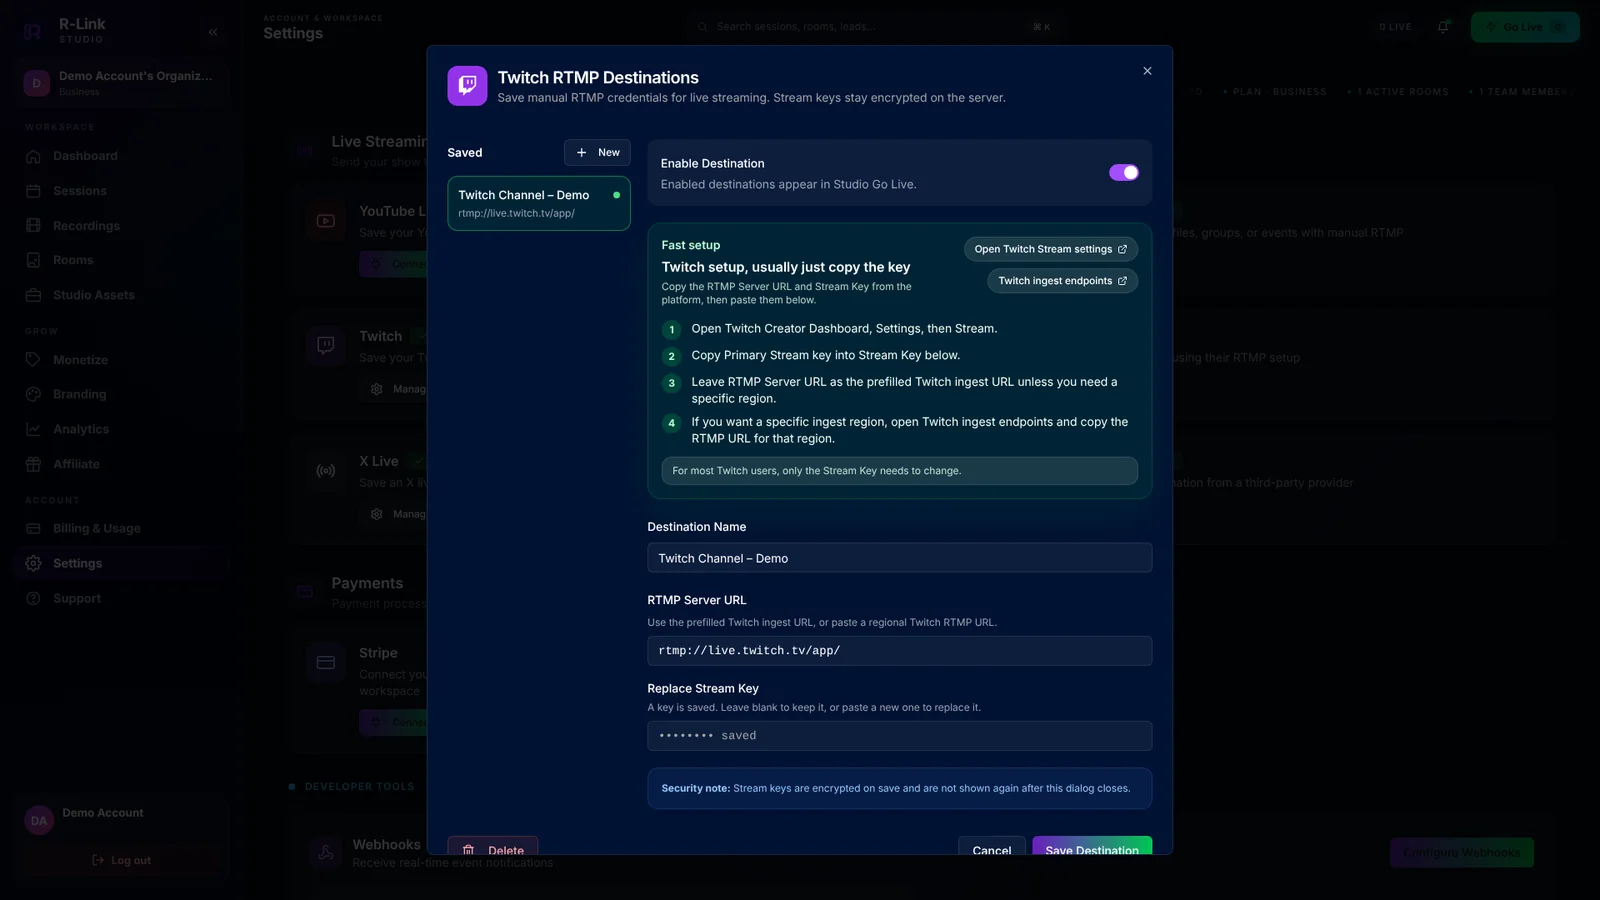Viewport: 1600px width, 900px height.
Task: Click the Analytics chart icon in sidebar
Action: coord(33,429)
